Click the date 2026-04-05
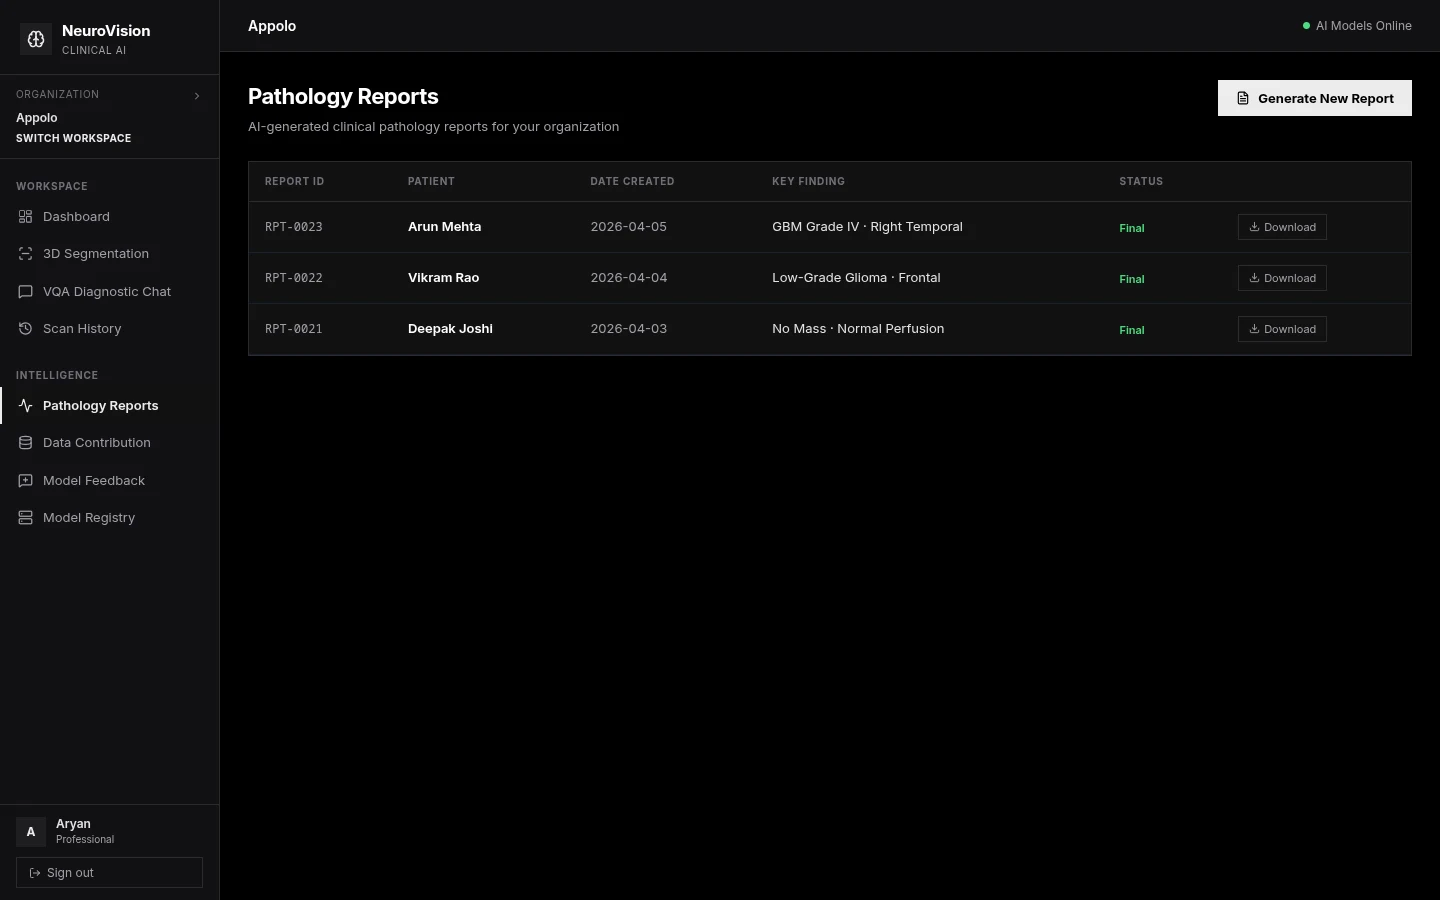Viewport: 1440px width, 900px height. click(x=628, y=227)
